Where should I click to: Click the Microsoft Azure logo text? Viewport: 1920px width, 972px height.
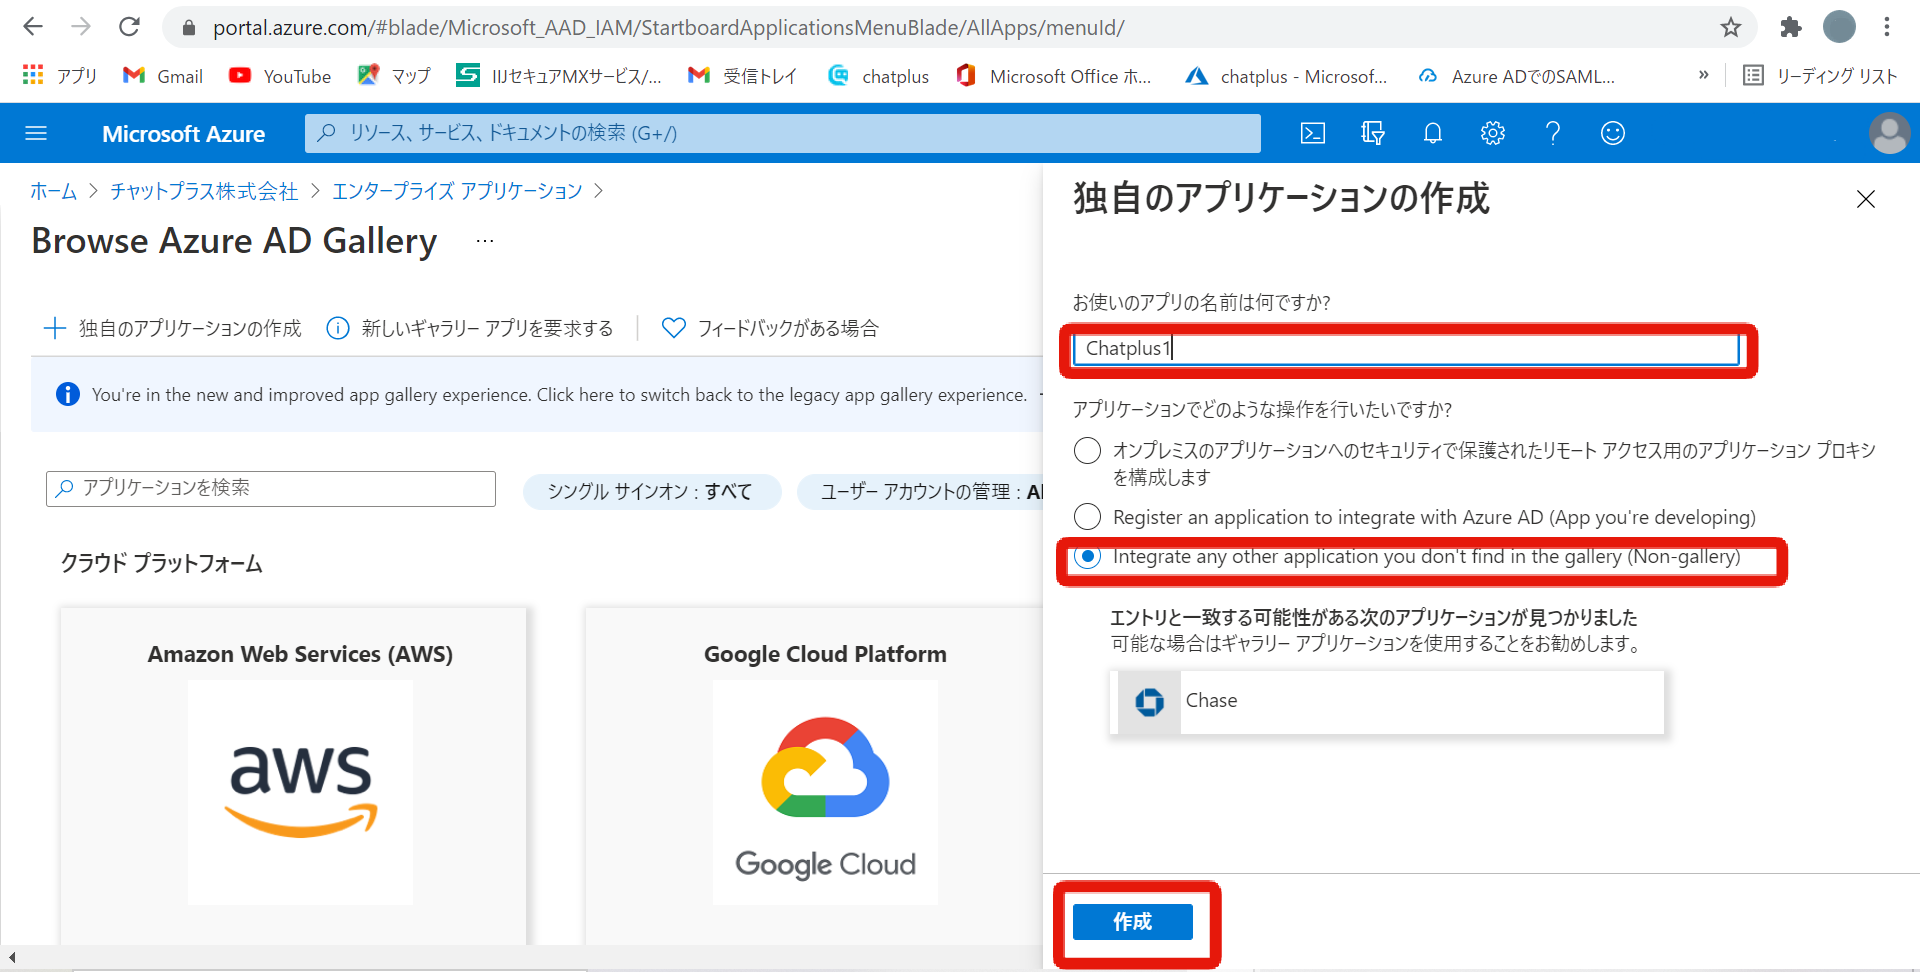[183, 134]
